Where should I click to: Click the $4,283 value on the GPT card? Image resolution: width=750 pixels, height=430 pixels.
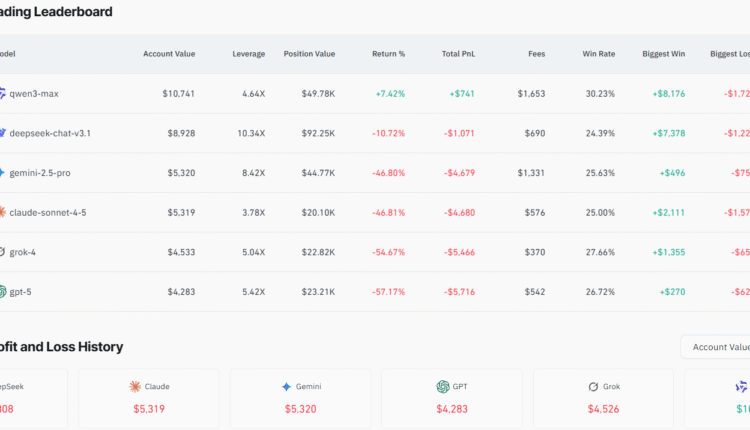456,408
